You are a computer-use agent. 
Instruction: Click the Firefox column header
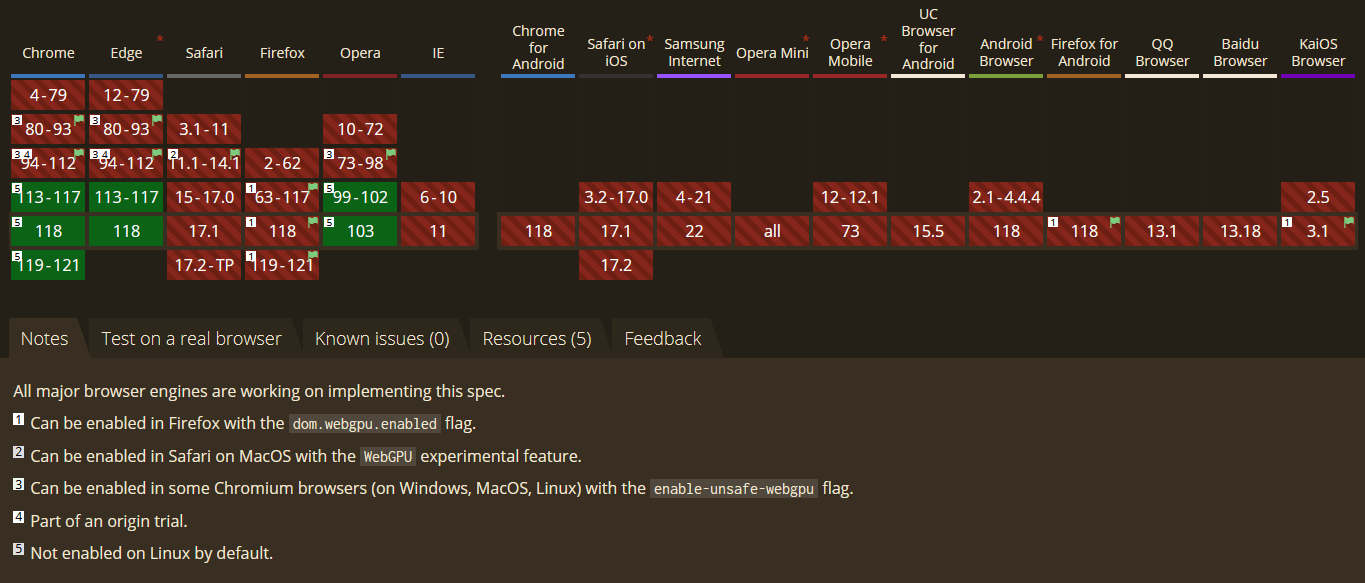282,53
